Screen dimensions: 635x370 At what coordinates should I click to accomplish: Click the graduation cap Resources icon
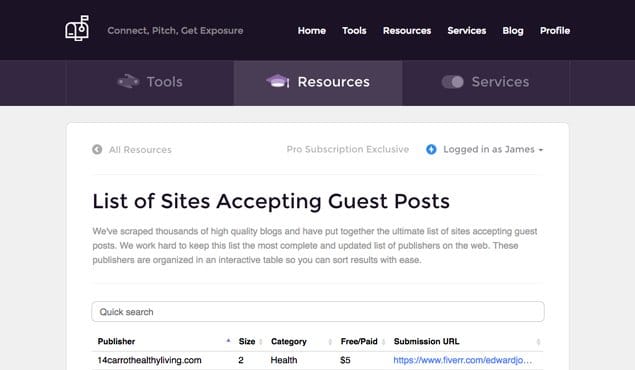pyautogui.click(x=278, y=81)
